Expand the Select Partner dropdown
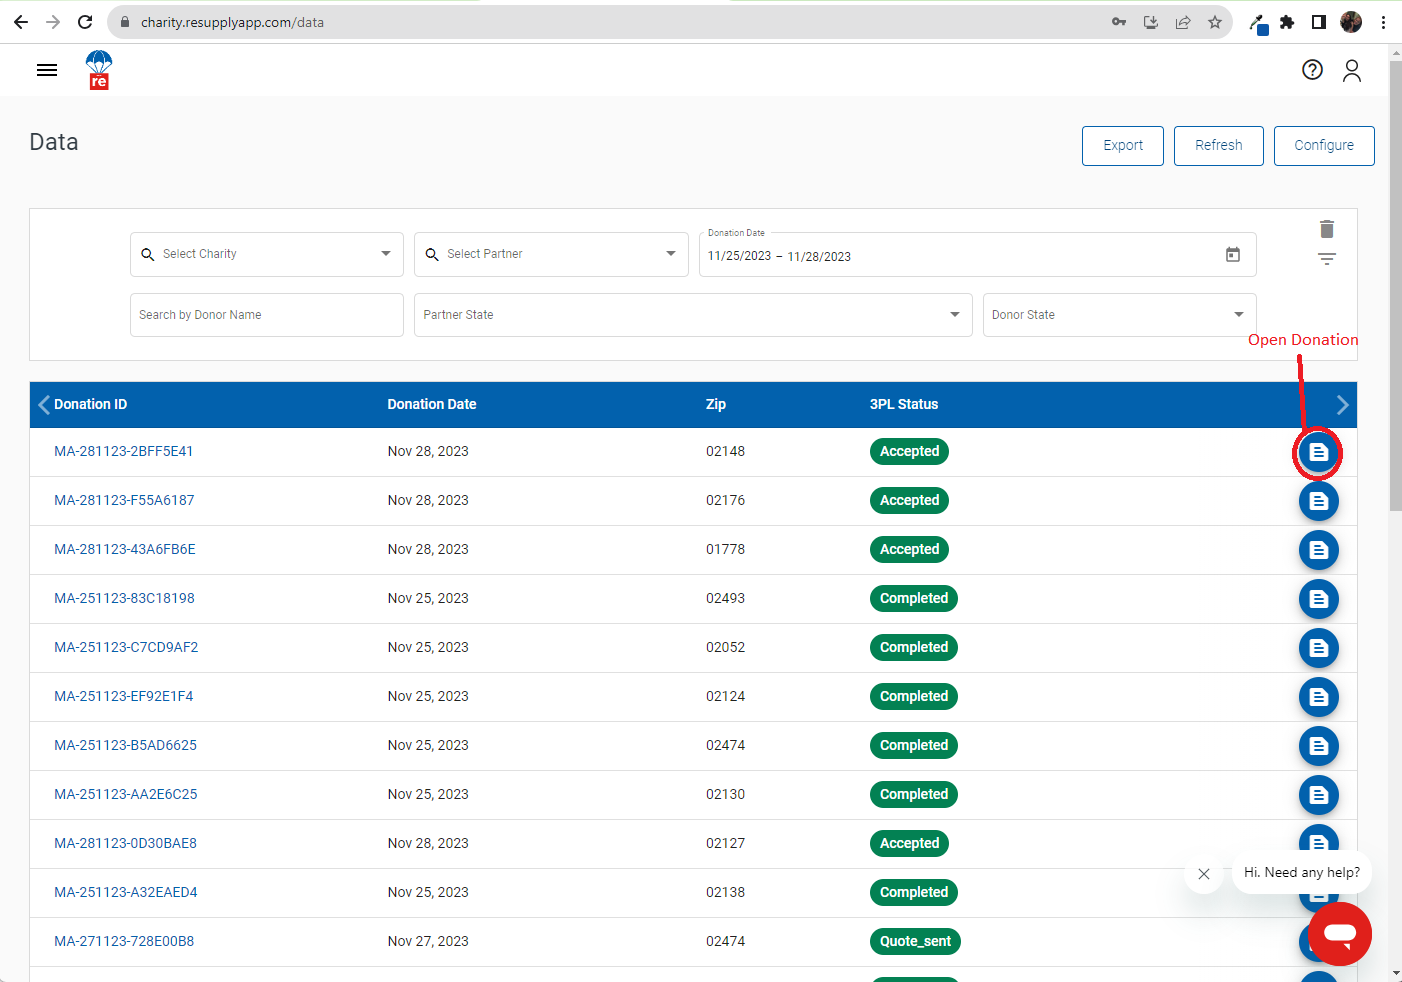 pos(551,254)
